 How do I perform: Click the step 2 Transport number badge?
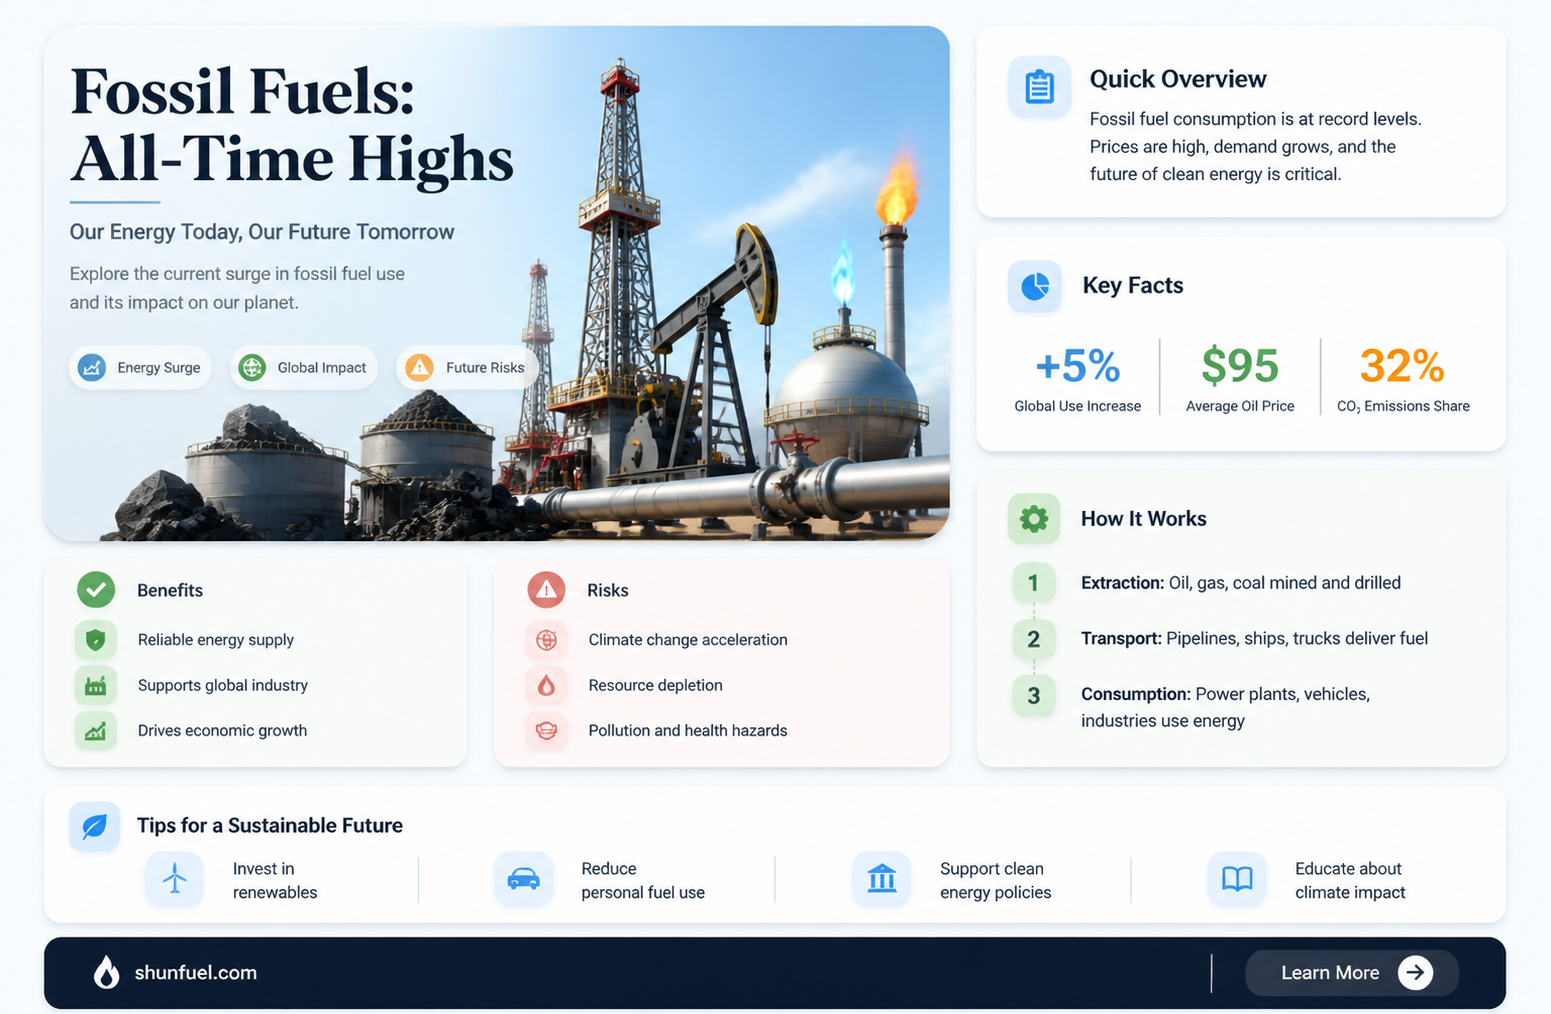coord(1033,639)
